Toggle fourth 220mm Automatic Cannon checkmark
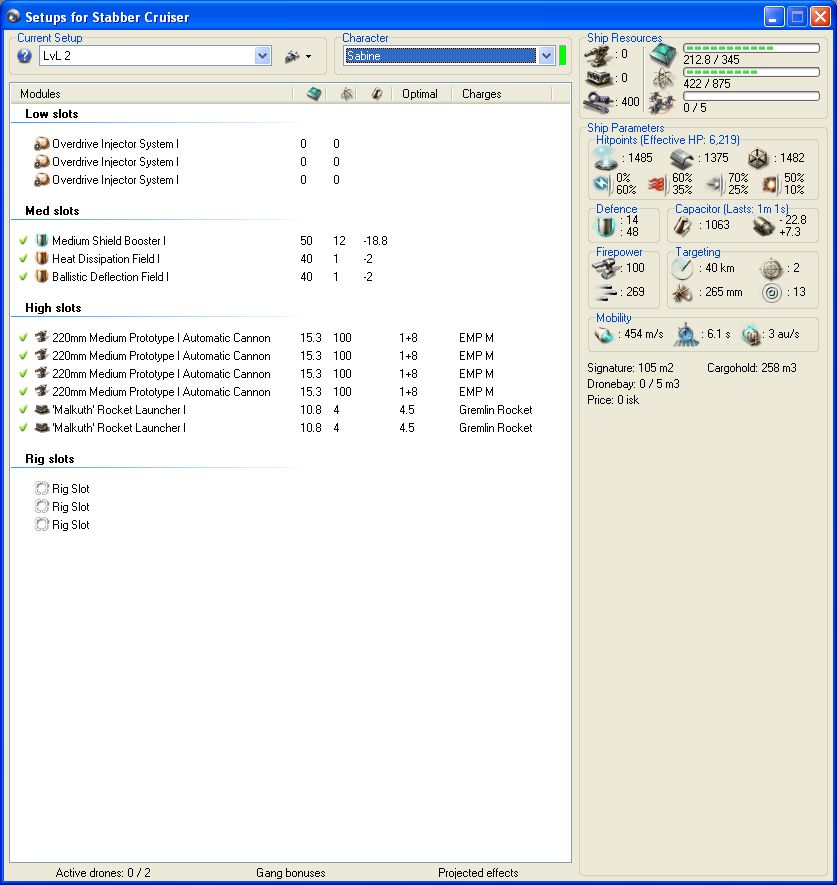 23,392
